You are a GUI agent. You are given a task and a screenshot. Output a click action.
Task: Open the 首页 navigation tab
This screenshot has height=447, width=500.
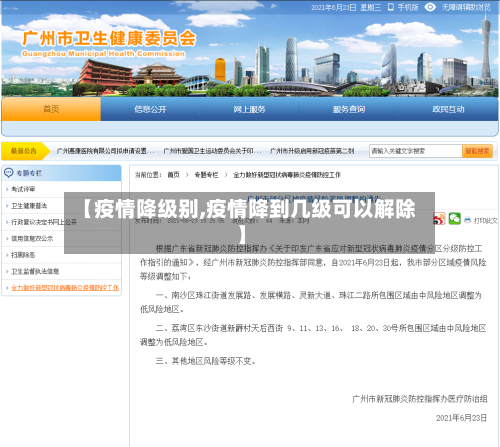pyautogui.click(x=51, y=109)
